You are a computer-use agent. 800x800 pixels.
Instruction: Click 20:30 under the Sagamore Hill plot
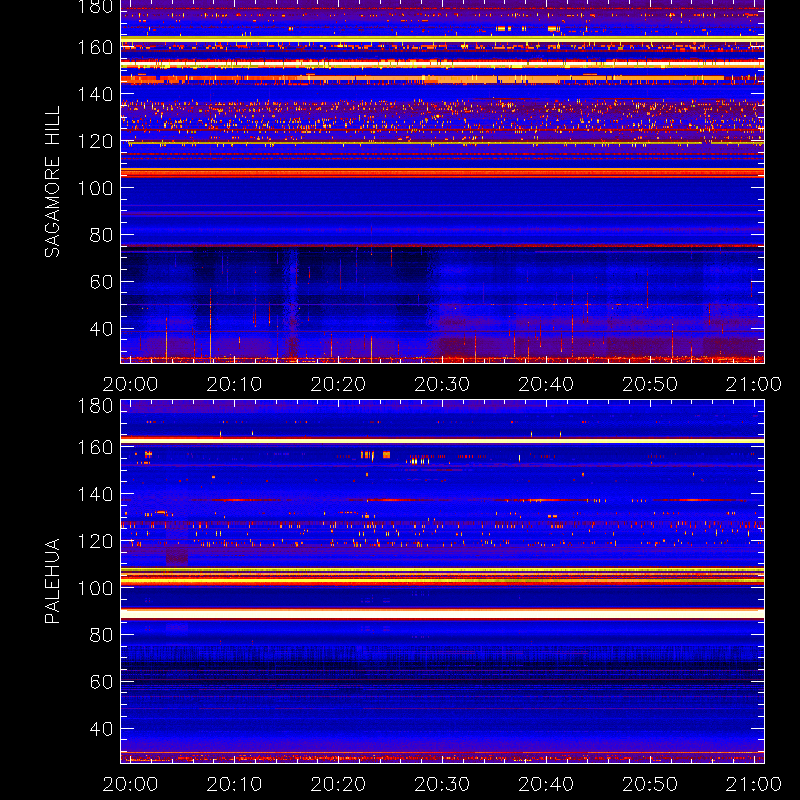point(442,384)
